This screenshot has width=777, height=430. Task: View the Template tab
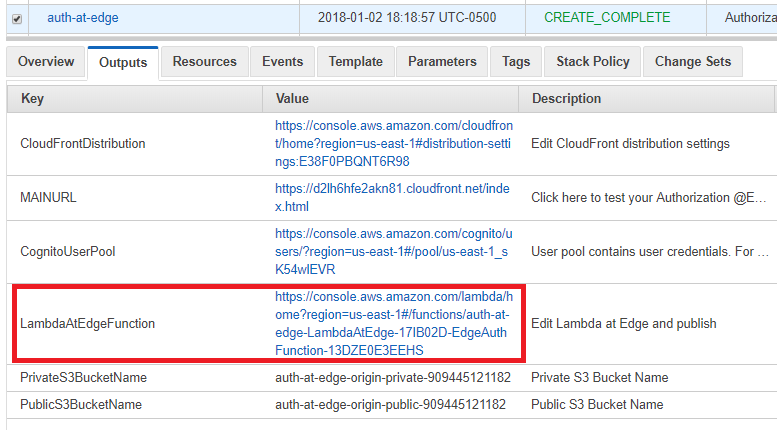tap(356, 61)
